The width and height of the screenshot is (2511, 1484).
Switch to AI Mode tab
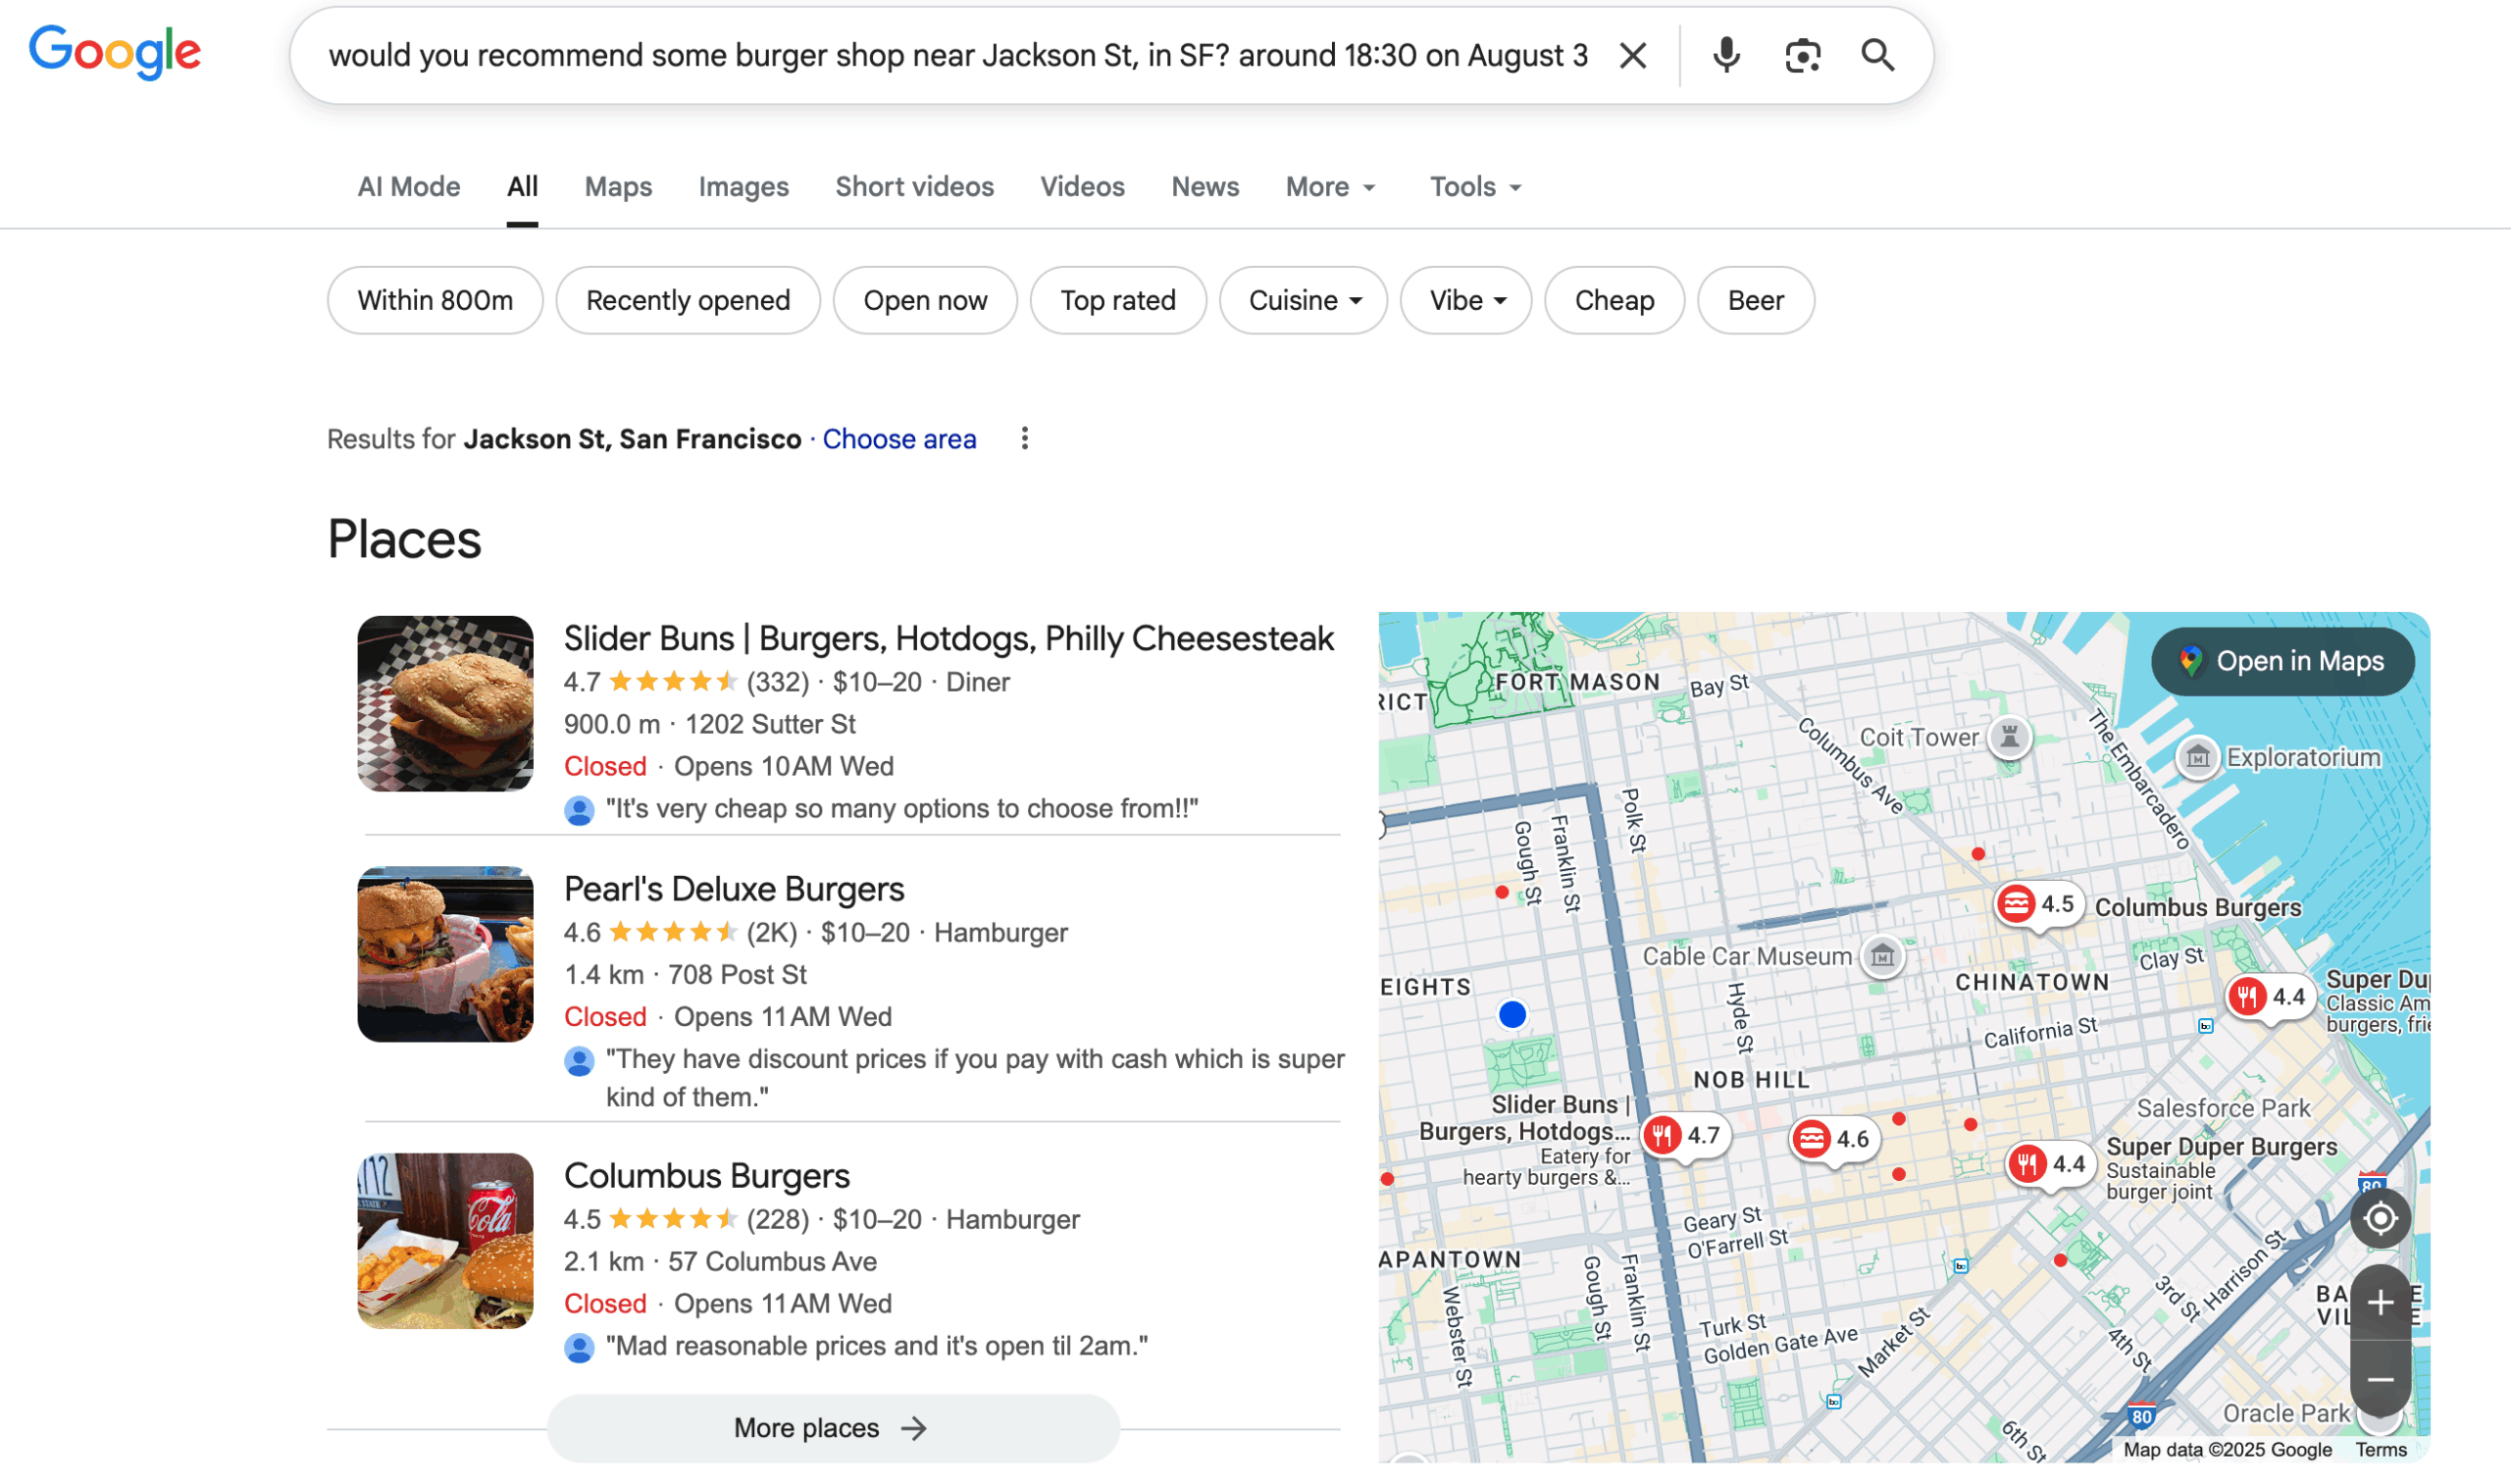pyautogui.click(x=409, y=187)
